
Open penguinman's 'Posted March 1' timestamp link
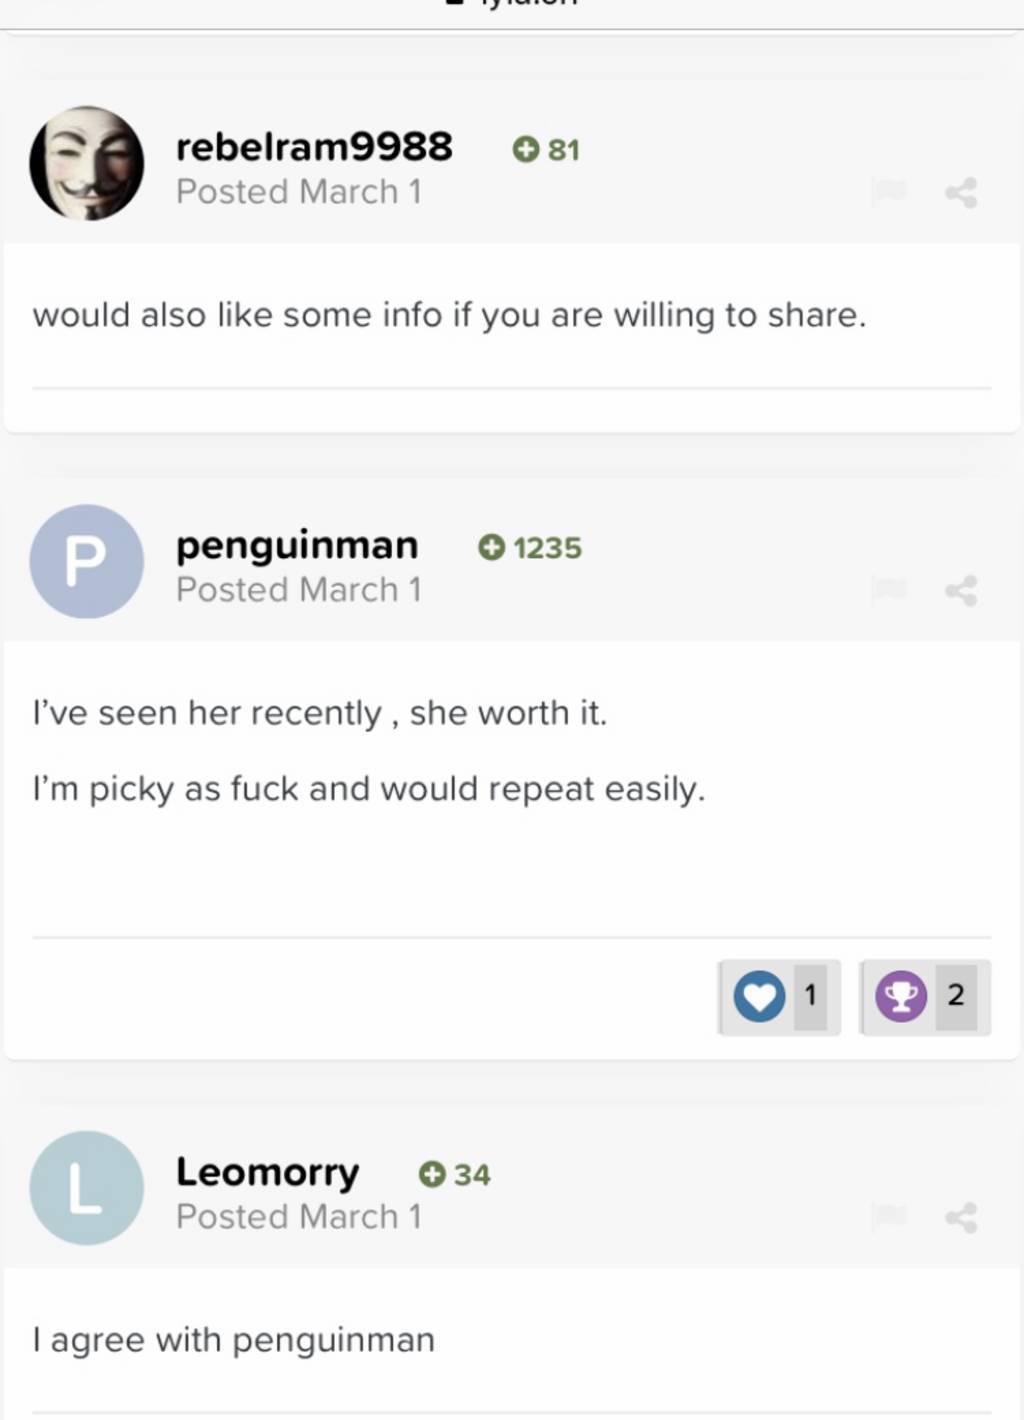click(298, 590)
